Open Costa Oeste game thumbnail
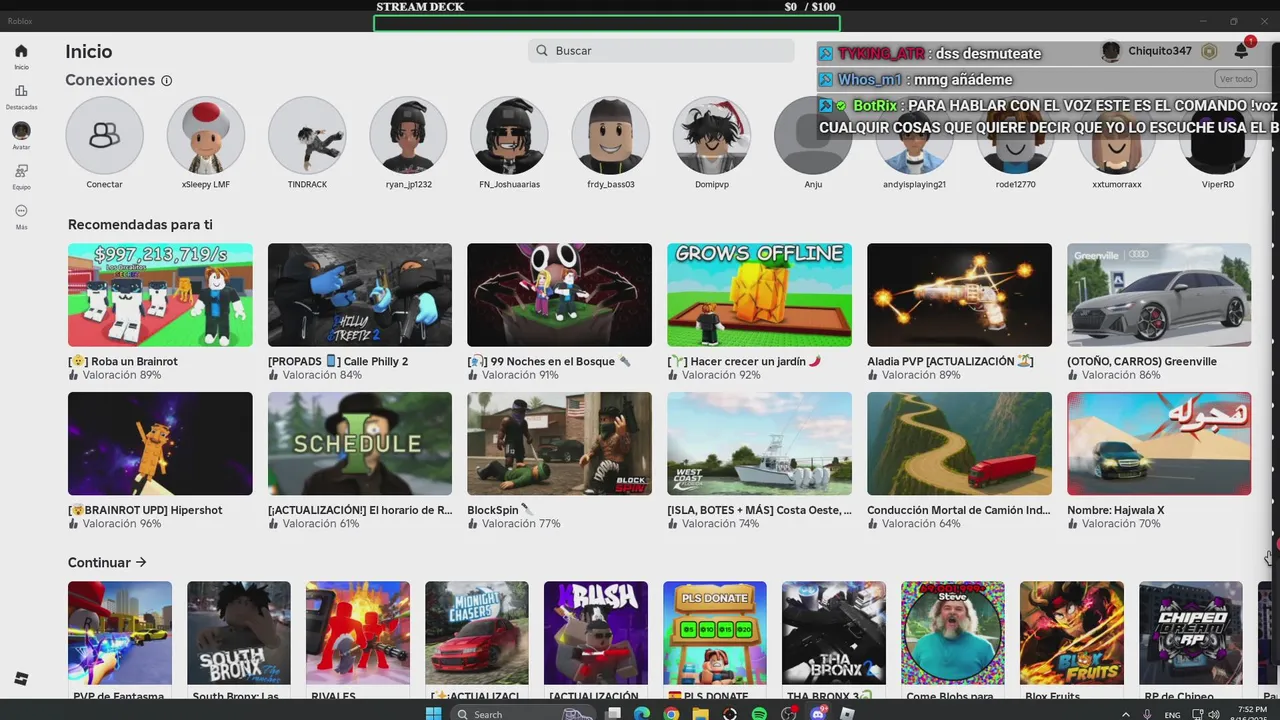1280x720 pixels. [x=759, y=443]
